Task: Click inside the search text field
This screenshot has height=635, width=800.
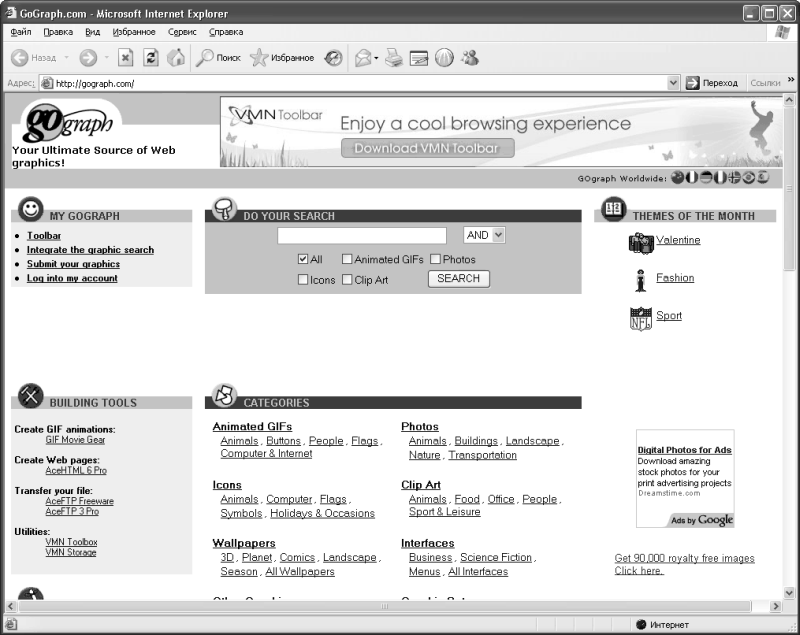Action: (x=367, y=236)
